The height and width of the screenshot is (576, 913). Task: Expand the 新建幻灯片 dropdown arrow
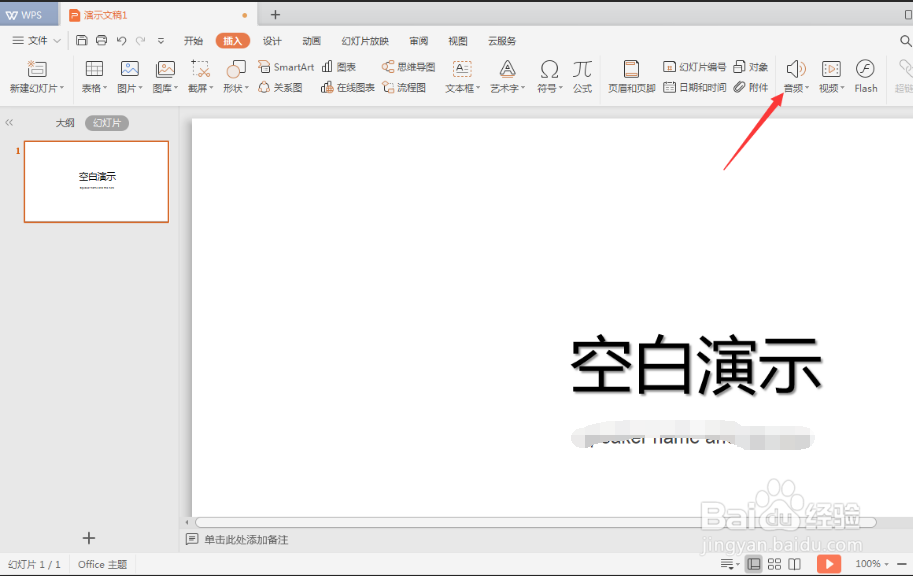(62, 88)
